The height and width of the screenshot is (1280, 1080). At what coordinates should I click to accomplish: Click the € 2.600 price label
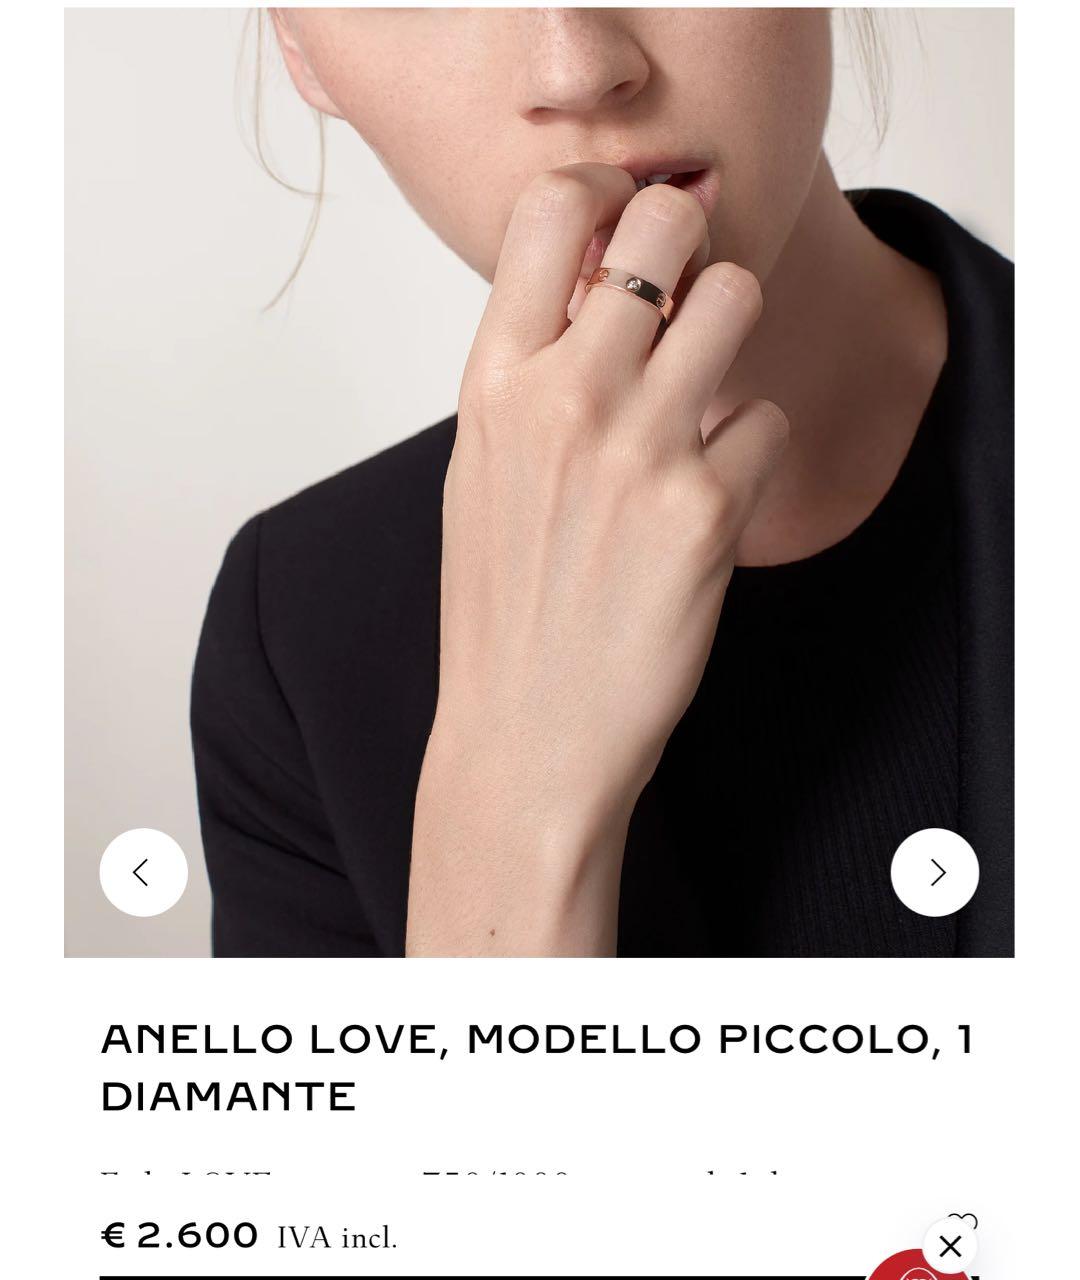(180, 1235)
